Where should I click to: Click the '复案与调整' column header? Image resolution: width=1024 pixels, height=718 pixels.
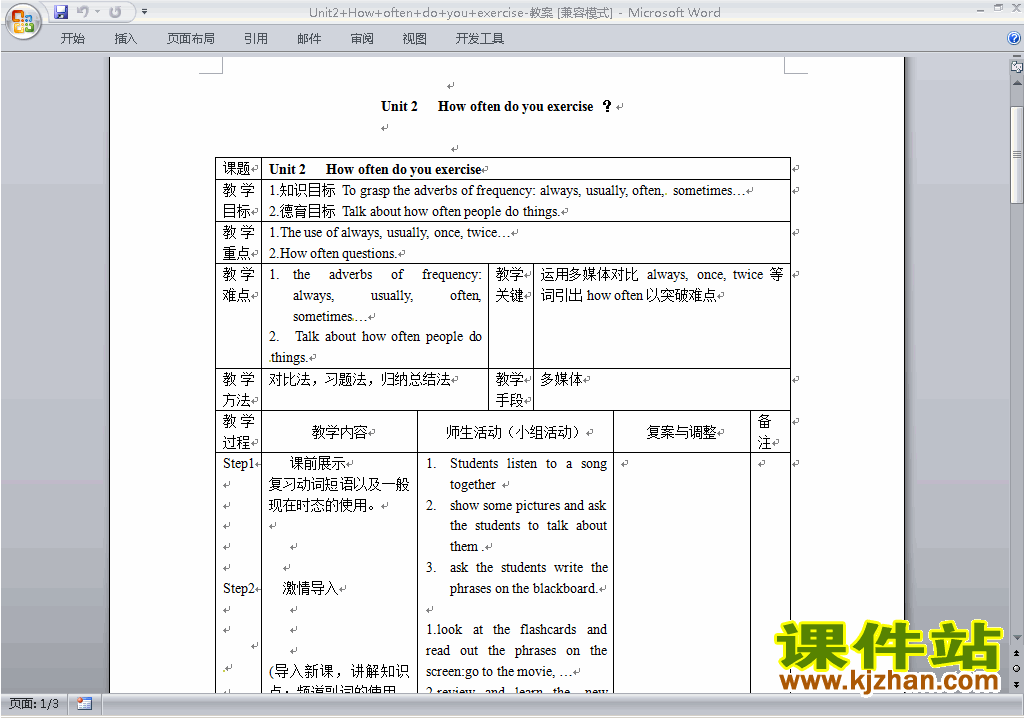click(682, 432)
